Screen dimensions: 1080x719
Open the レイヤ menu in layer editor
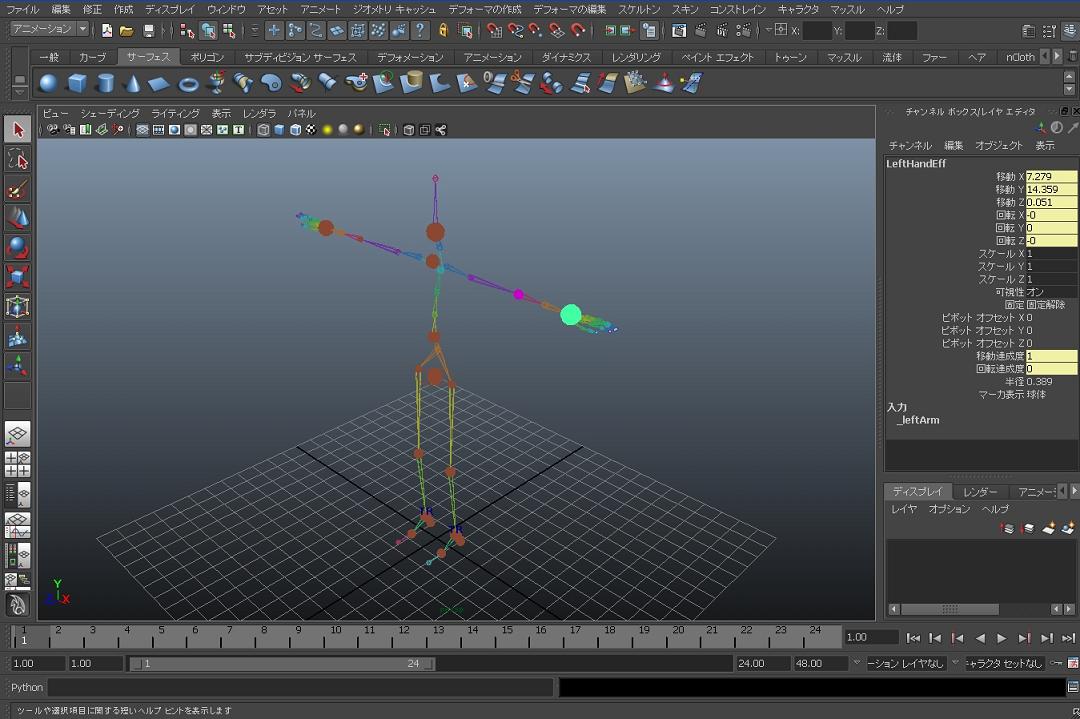[x=903, y=509]
